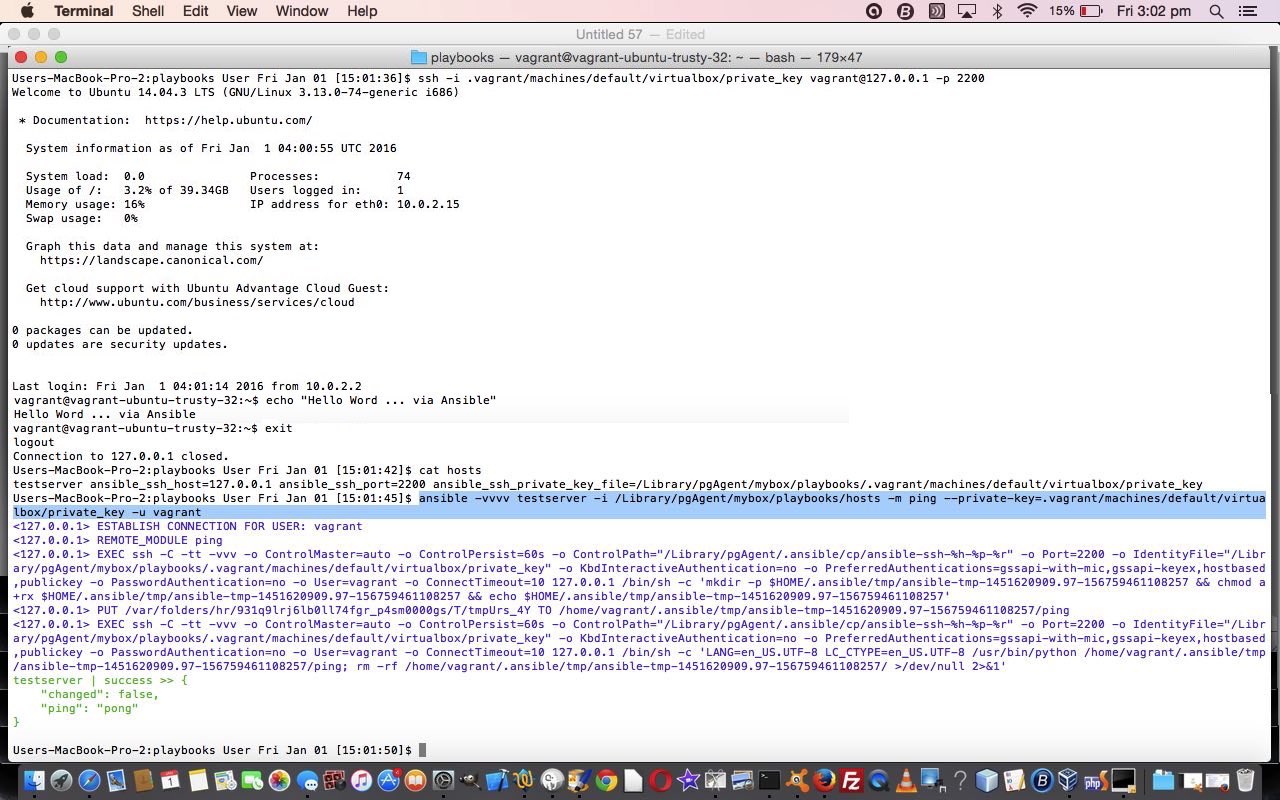
Task: Launch Google Chrome from the Dock
Action: (606, 780)
